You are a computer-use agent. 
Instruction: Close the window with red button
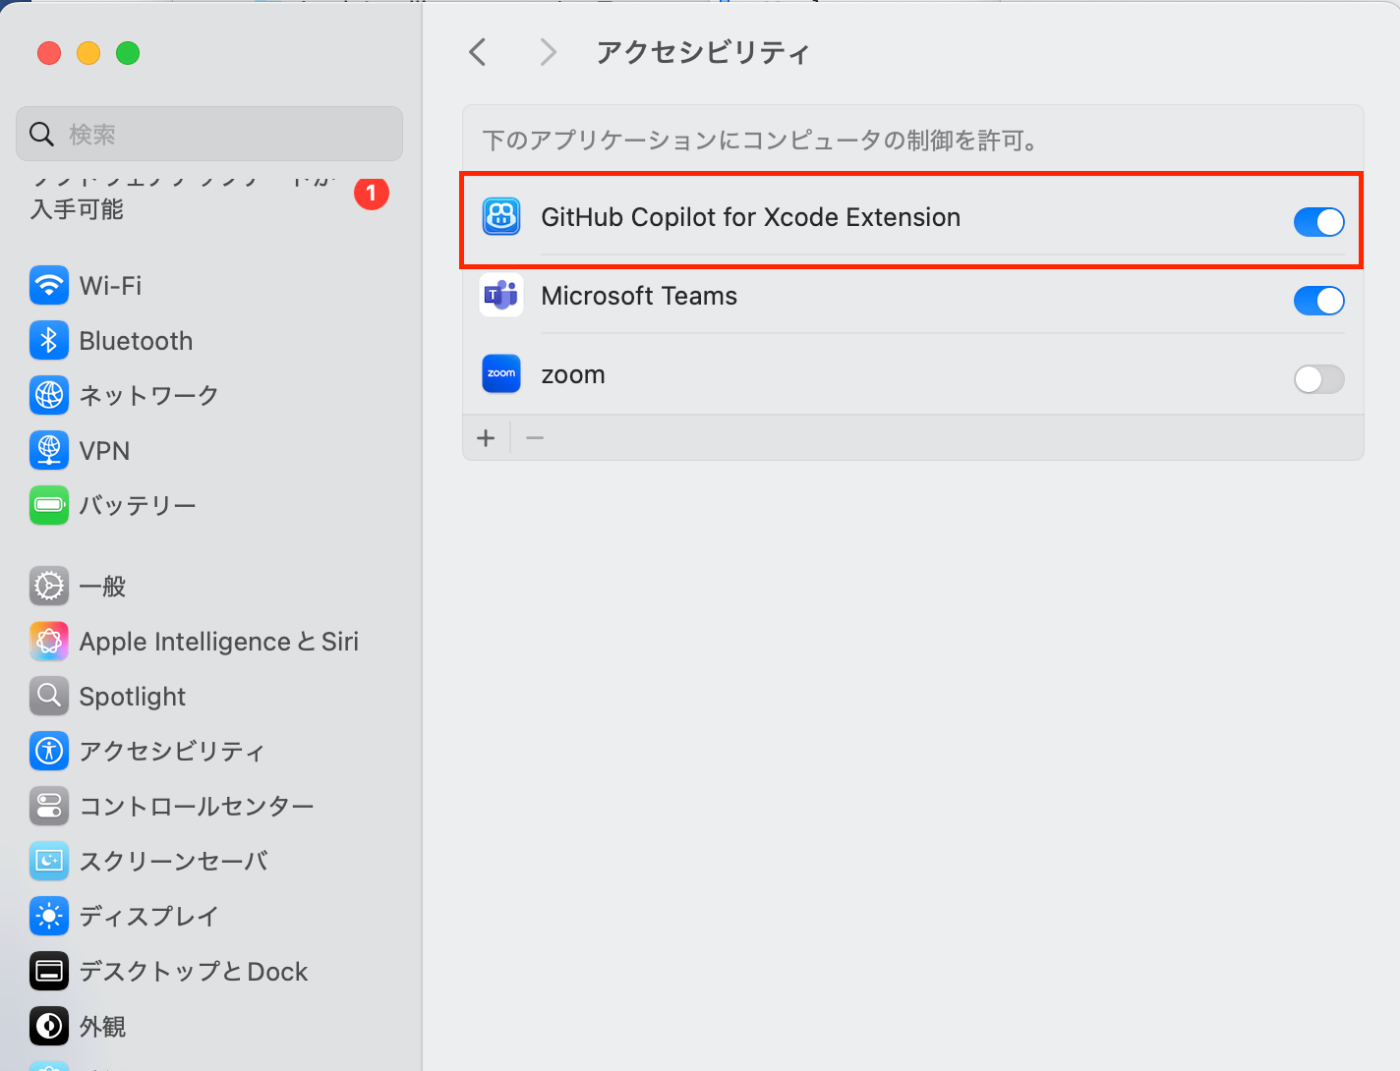click(x=49, y=53)
